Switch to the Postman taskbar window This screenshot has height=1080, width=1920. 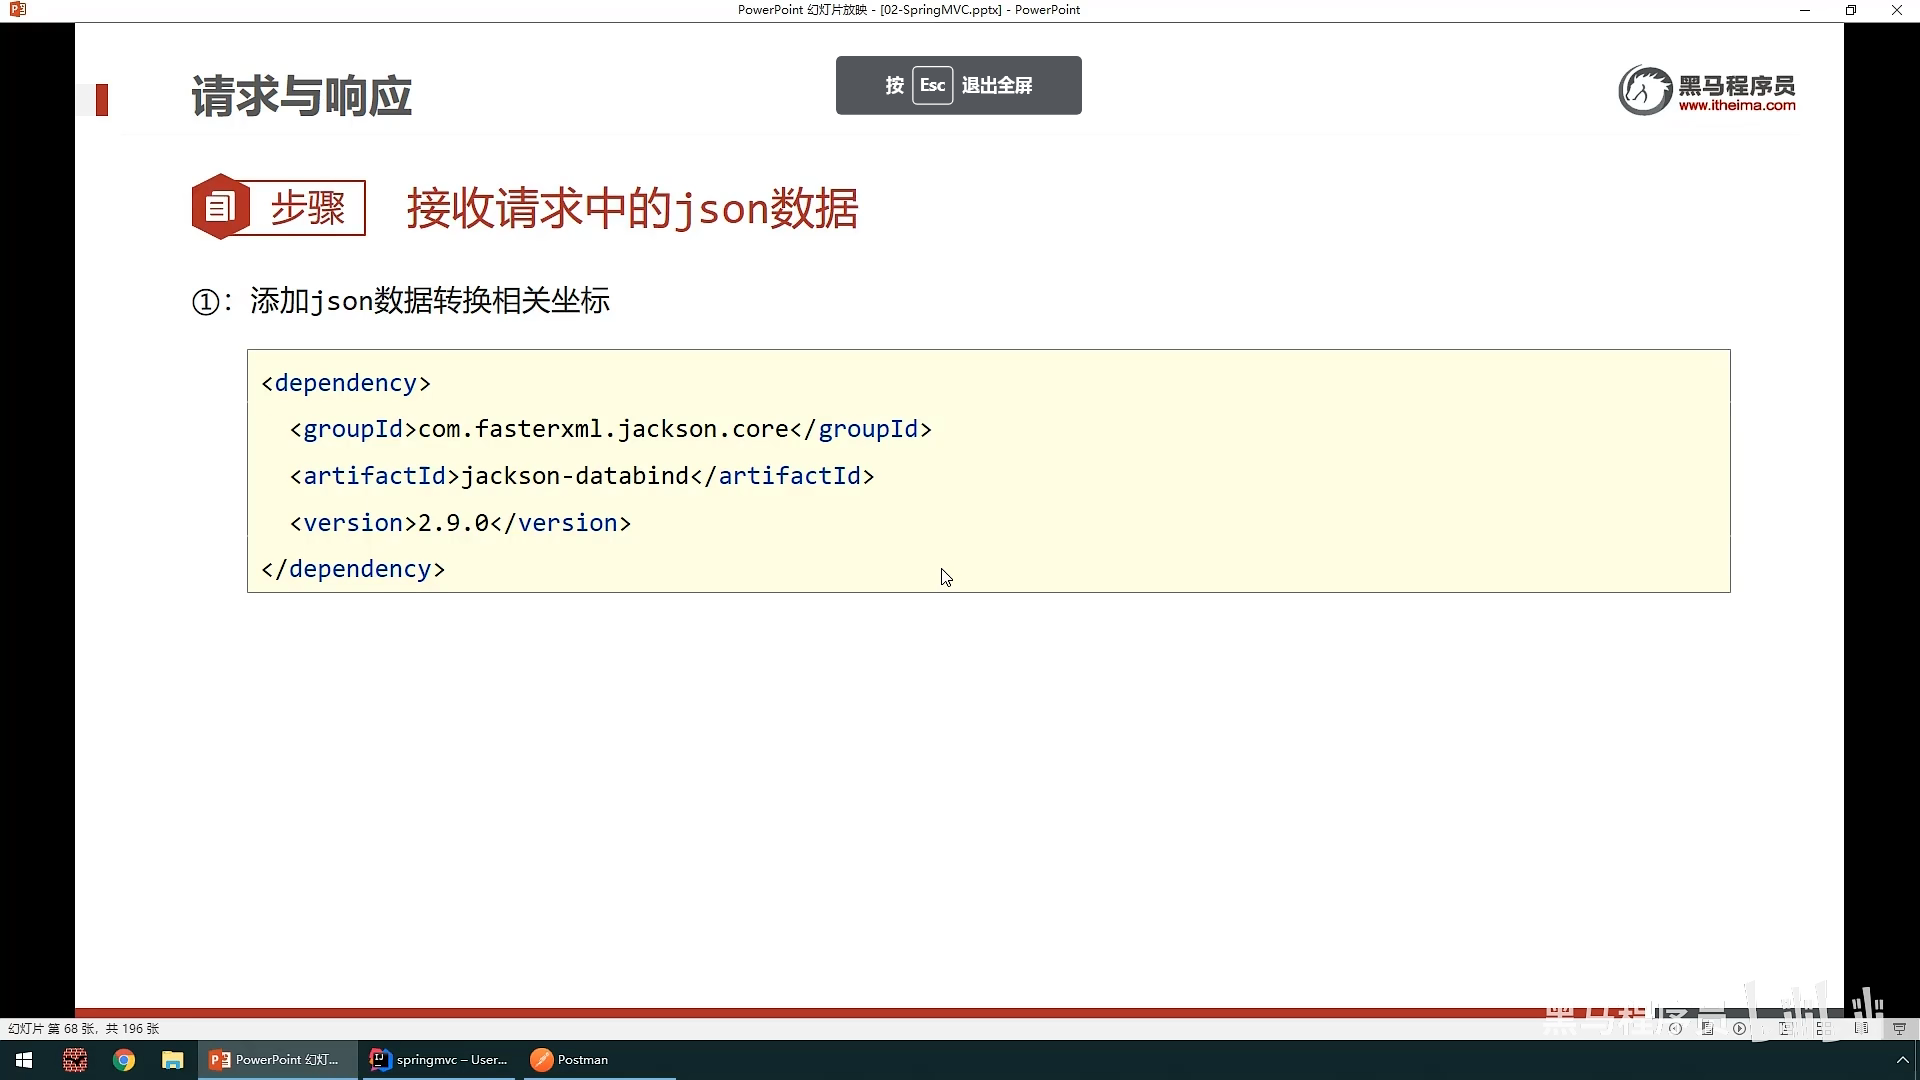pyautogui.click(x=570, y=1060)
